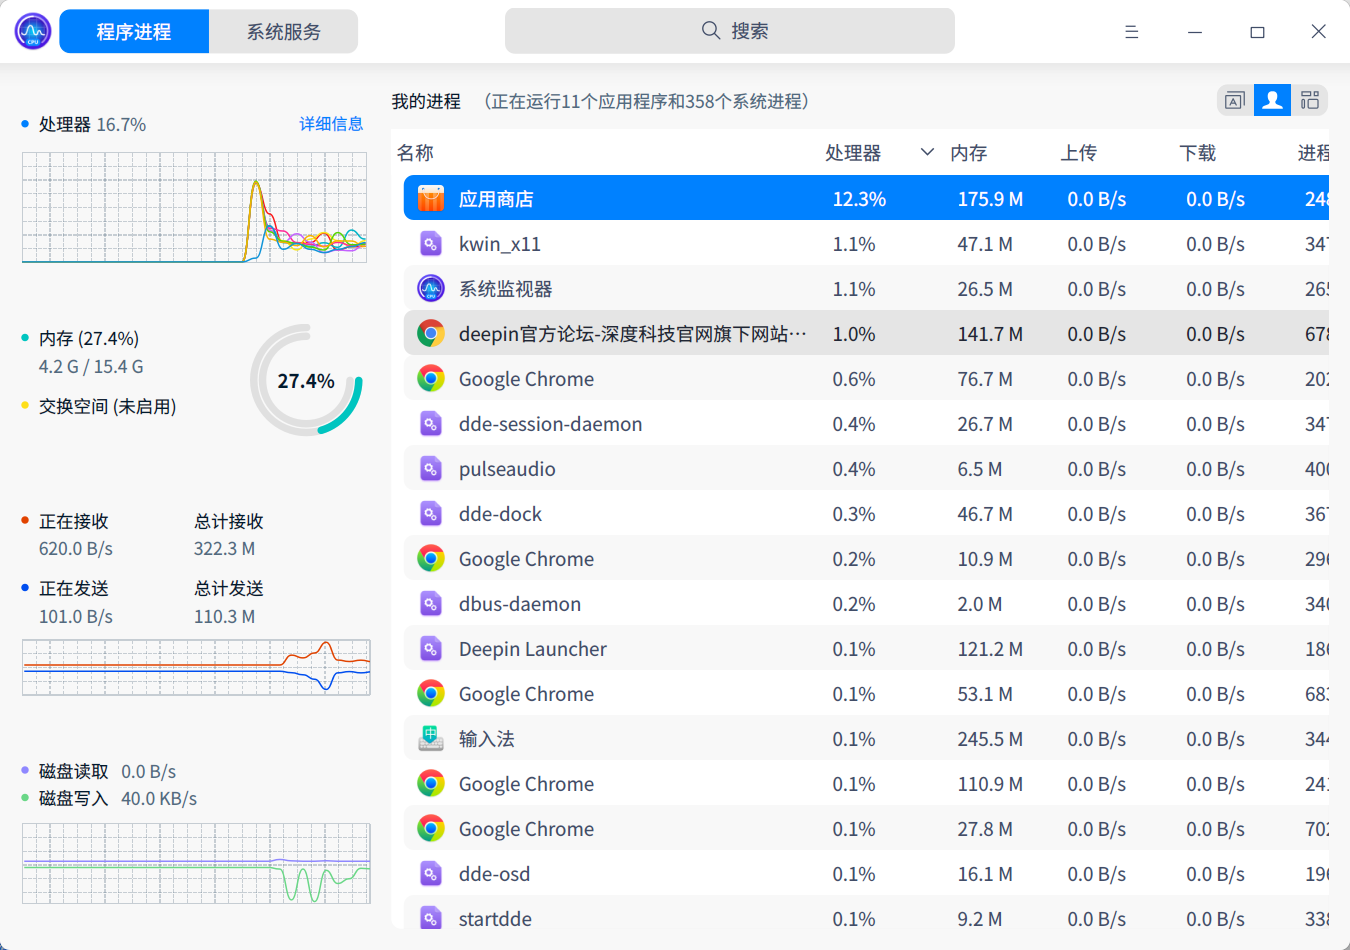Click the Google Chrome process icon
This screenshot has height=950, width=1350.
[x=430, y=378]
